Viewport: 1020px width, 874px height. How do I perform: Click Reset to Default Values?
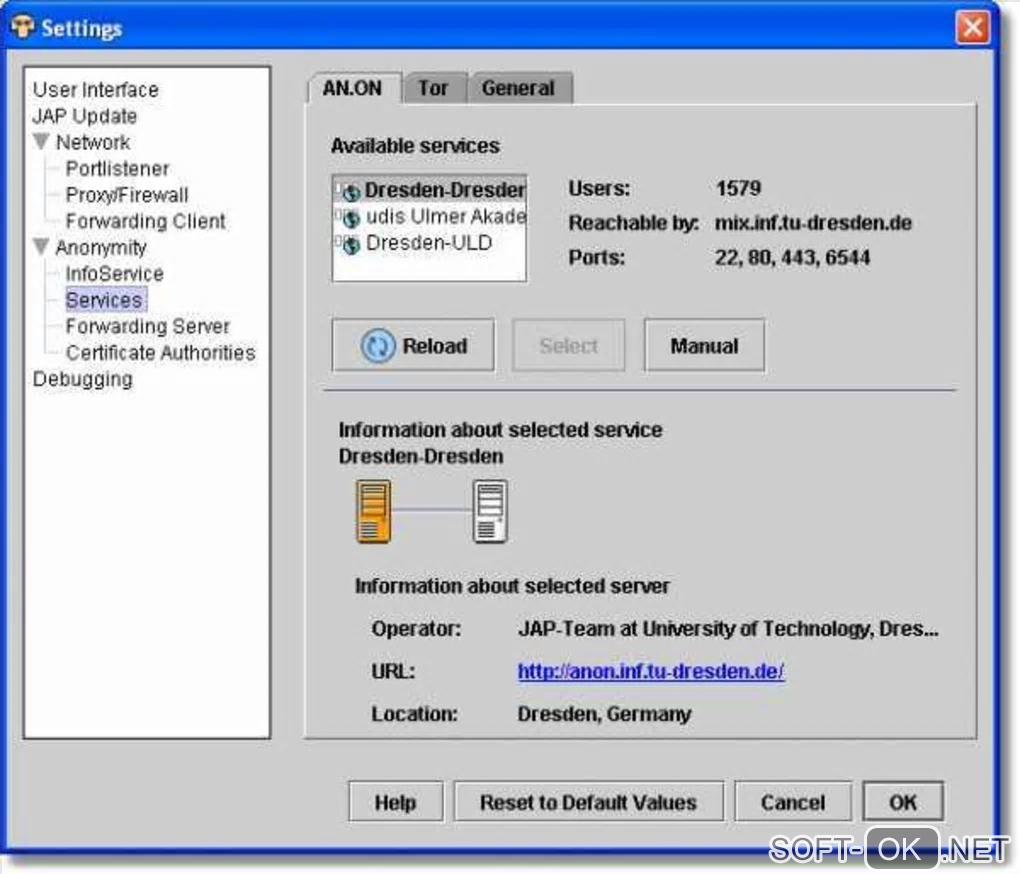(x=589, y=802)
